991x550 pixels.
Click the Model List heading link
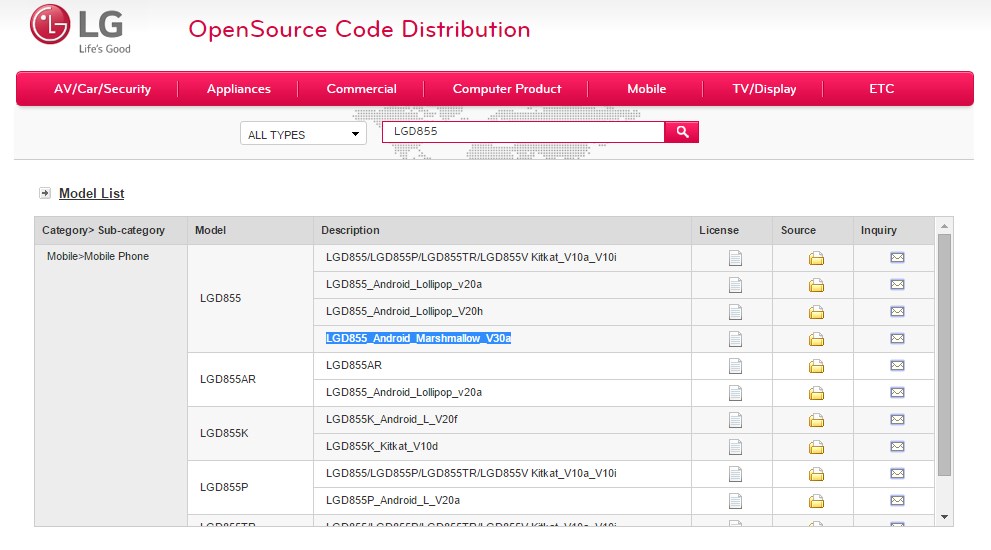point(92,193)
